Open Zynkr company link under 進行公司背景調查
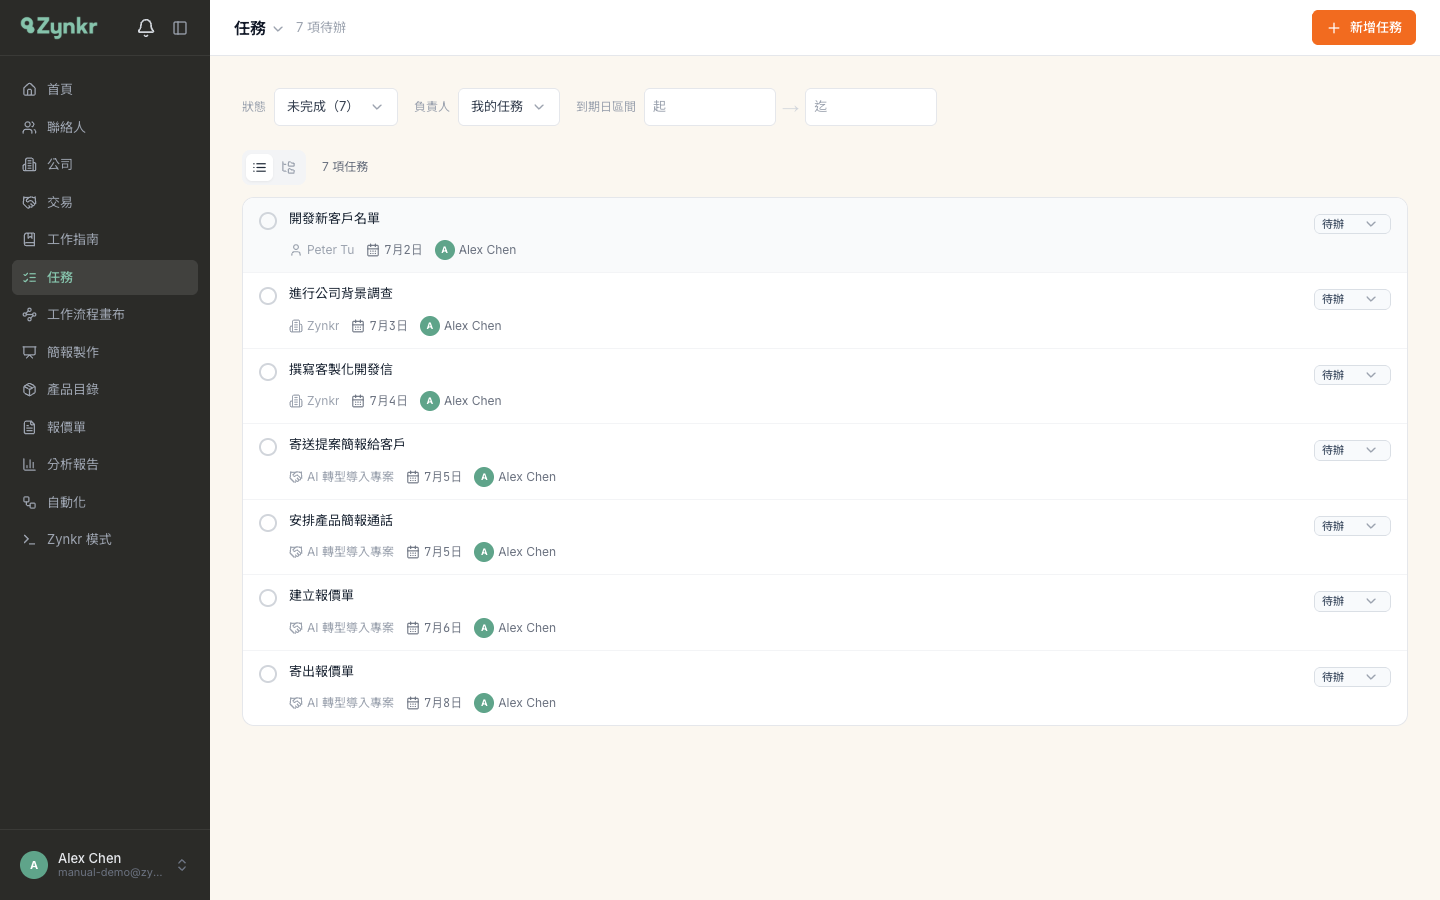The image size is (1440, 900). click(x=314, y=326)
